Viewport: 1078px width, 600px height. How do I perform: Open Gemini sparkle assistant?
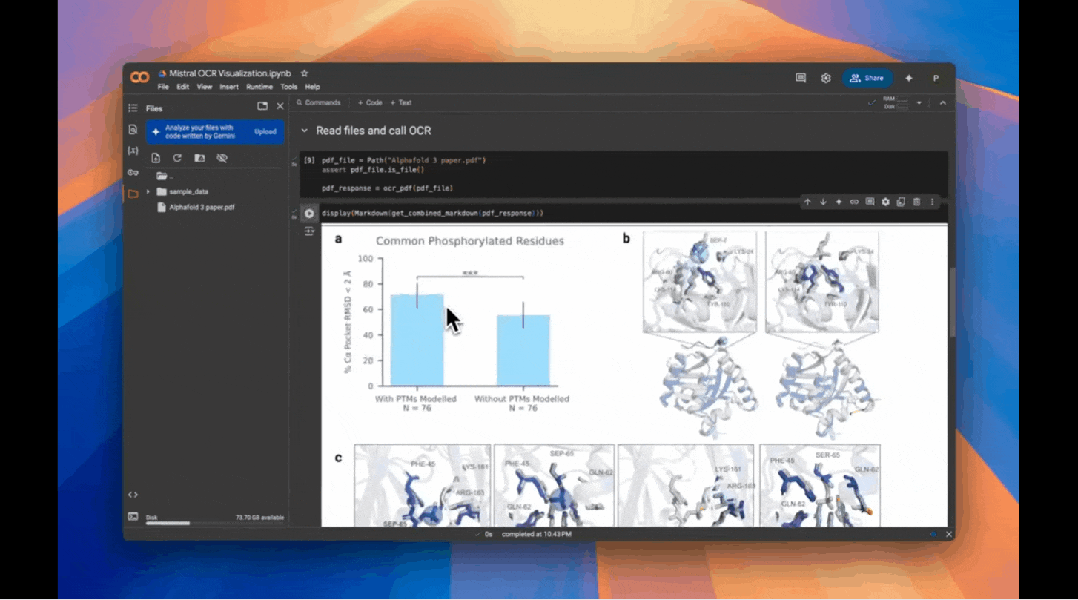click(x=909, y=78)
